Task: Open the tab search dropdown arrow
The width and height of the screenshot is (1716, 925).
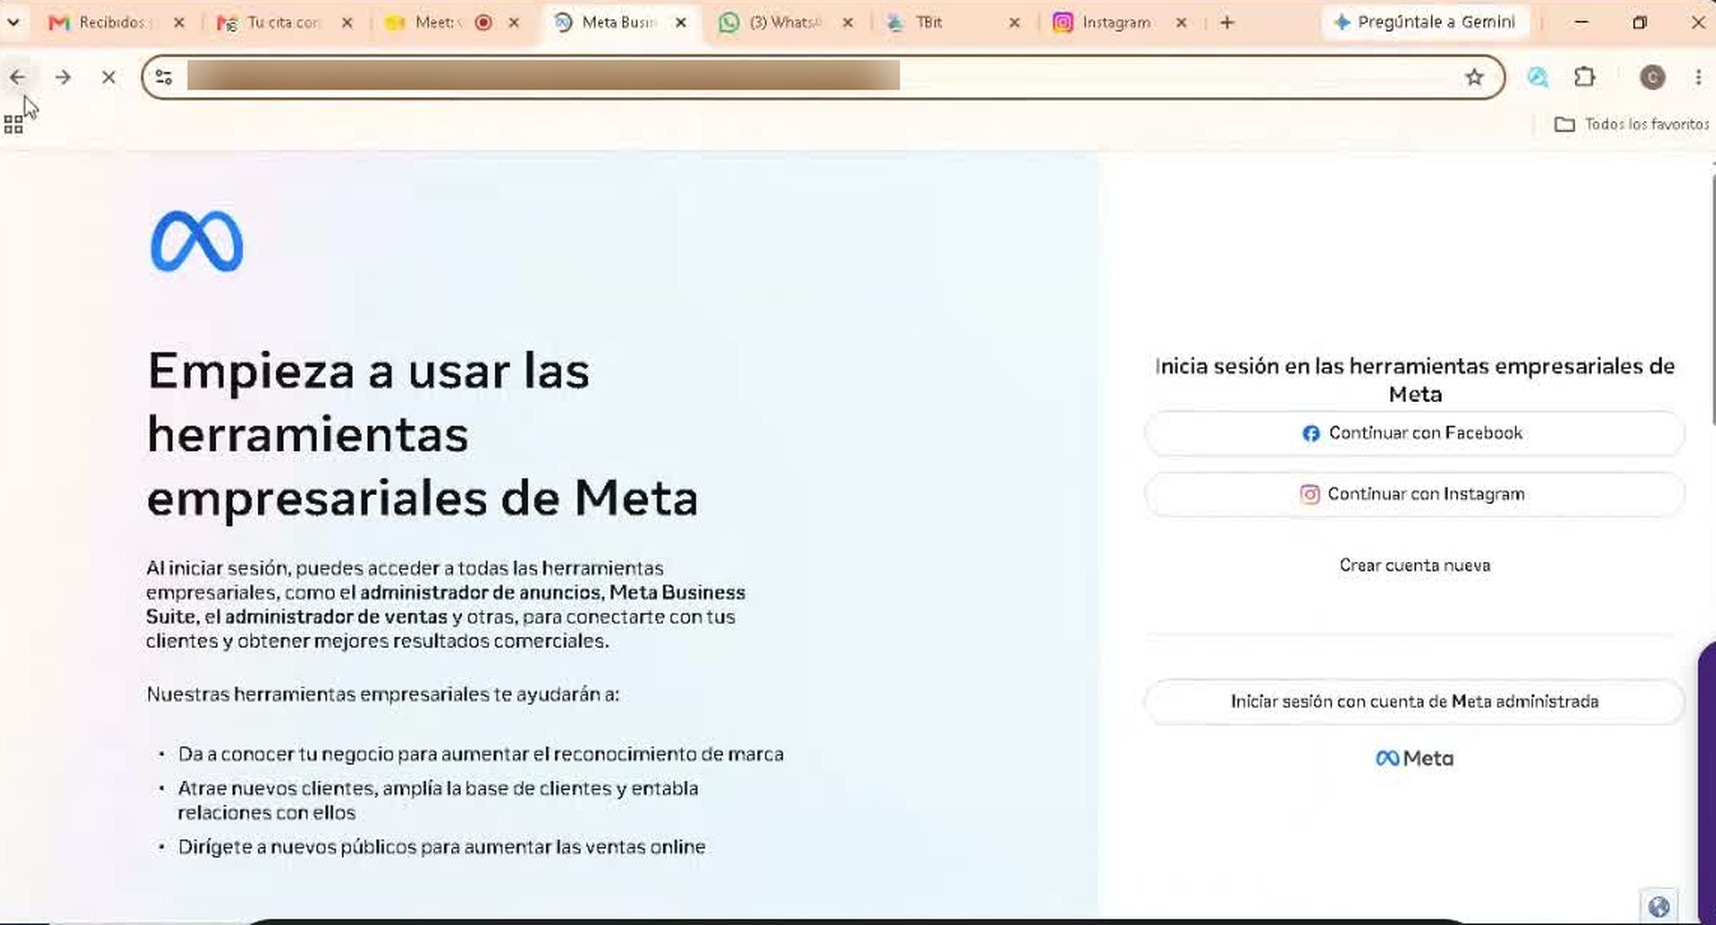Action: tap(13, 22)
